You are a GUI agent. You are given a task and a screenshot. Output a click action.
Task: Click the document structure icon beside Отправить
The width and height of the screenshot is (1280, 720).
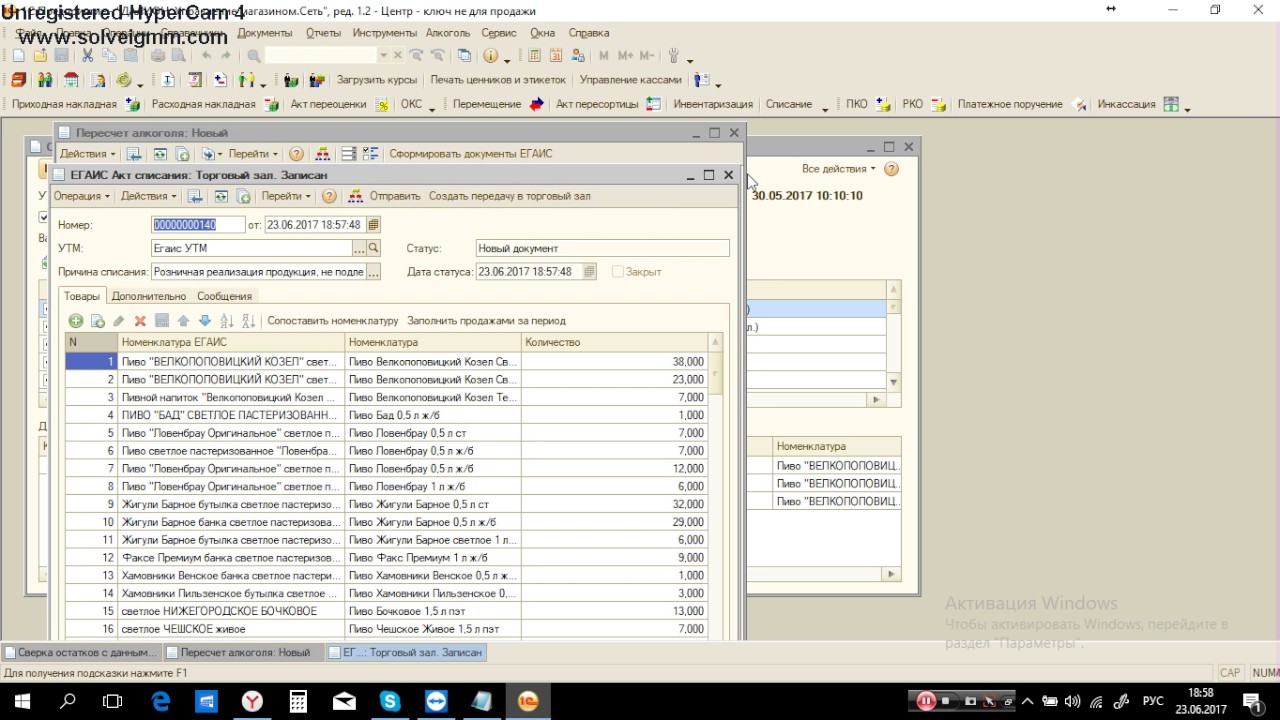coord(355,196)
